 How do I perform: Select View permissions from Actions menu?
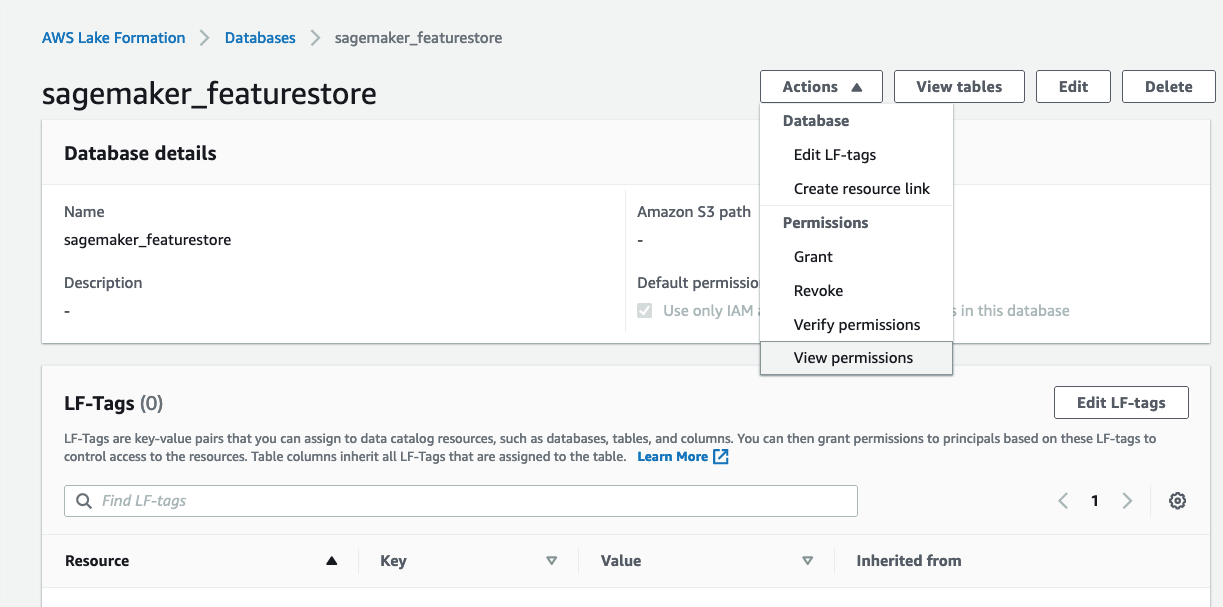[853, 358]
